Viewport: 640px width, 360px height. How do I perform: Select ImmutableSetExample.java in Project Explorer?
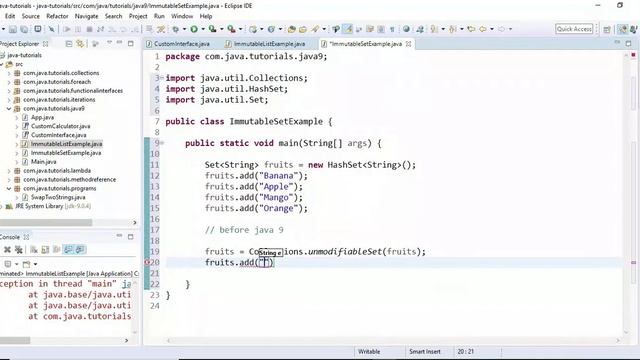(x=66, y=153)
